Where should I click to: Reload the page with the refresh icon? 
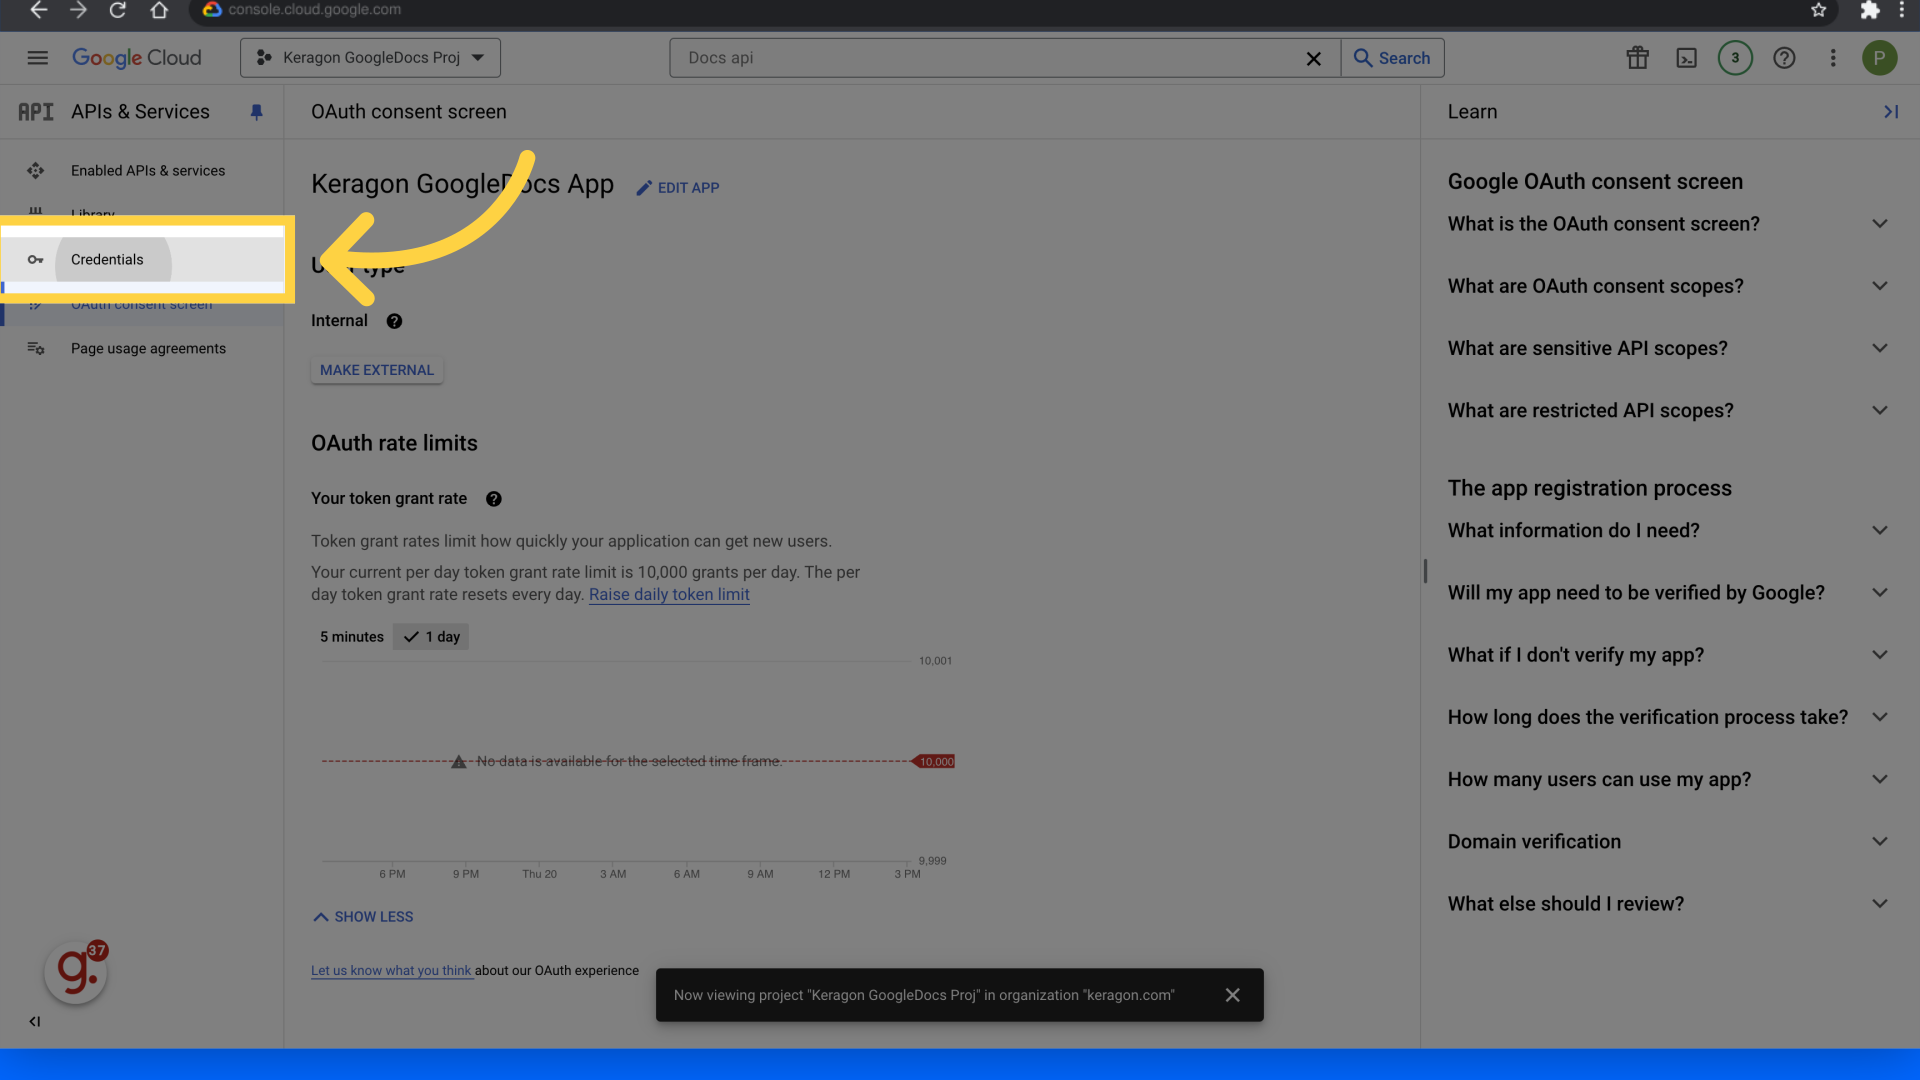[x=118, y=10]
